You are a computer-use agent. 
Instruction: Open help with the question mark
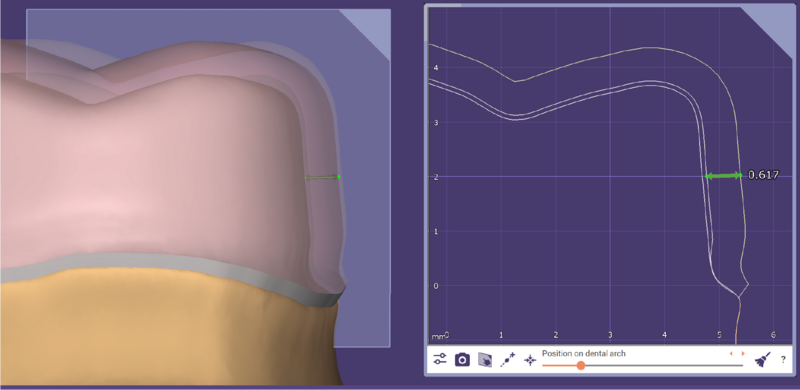coord(783,360)
